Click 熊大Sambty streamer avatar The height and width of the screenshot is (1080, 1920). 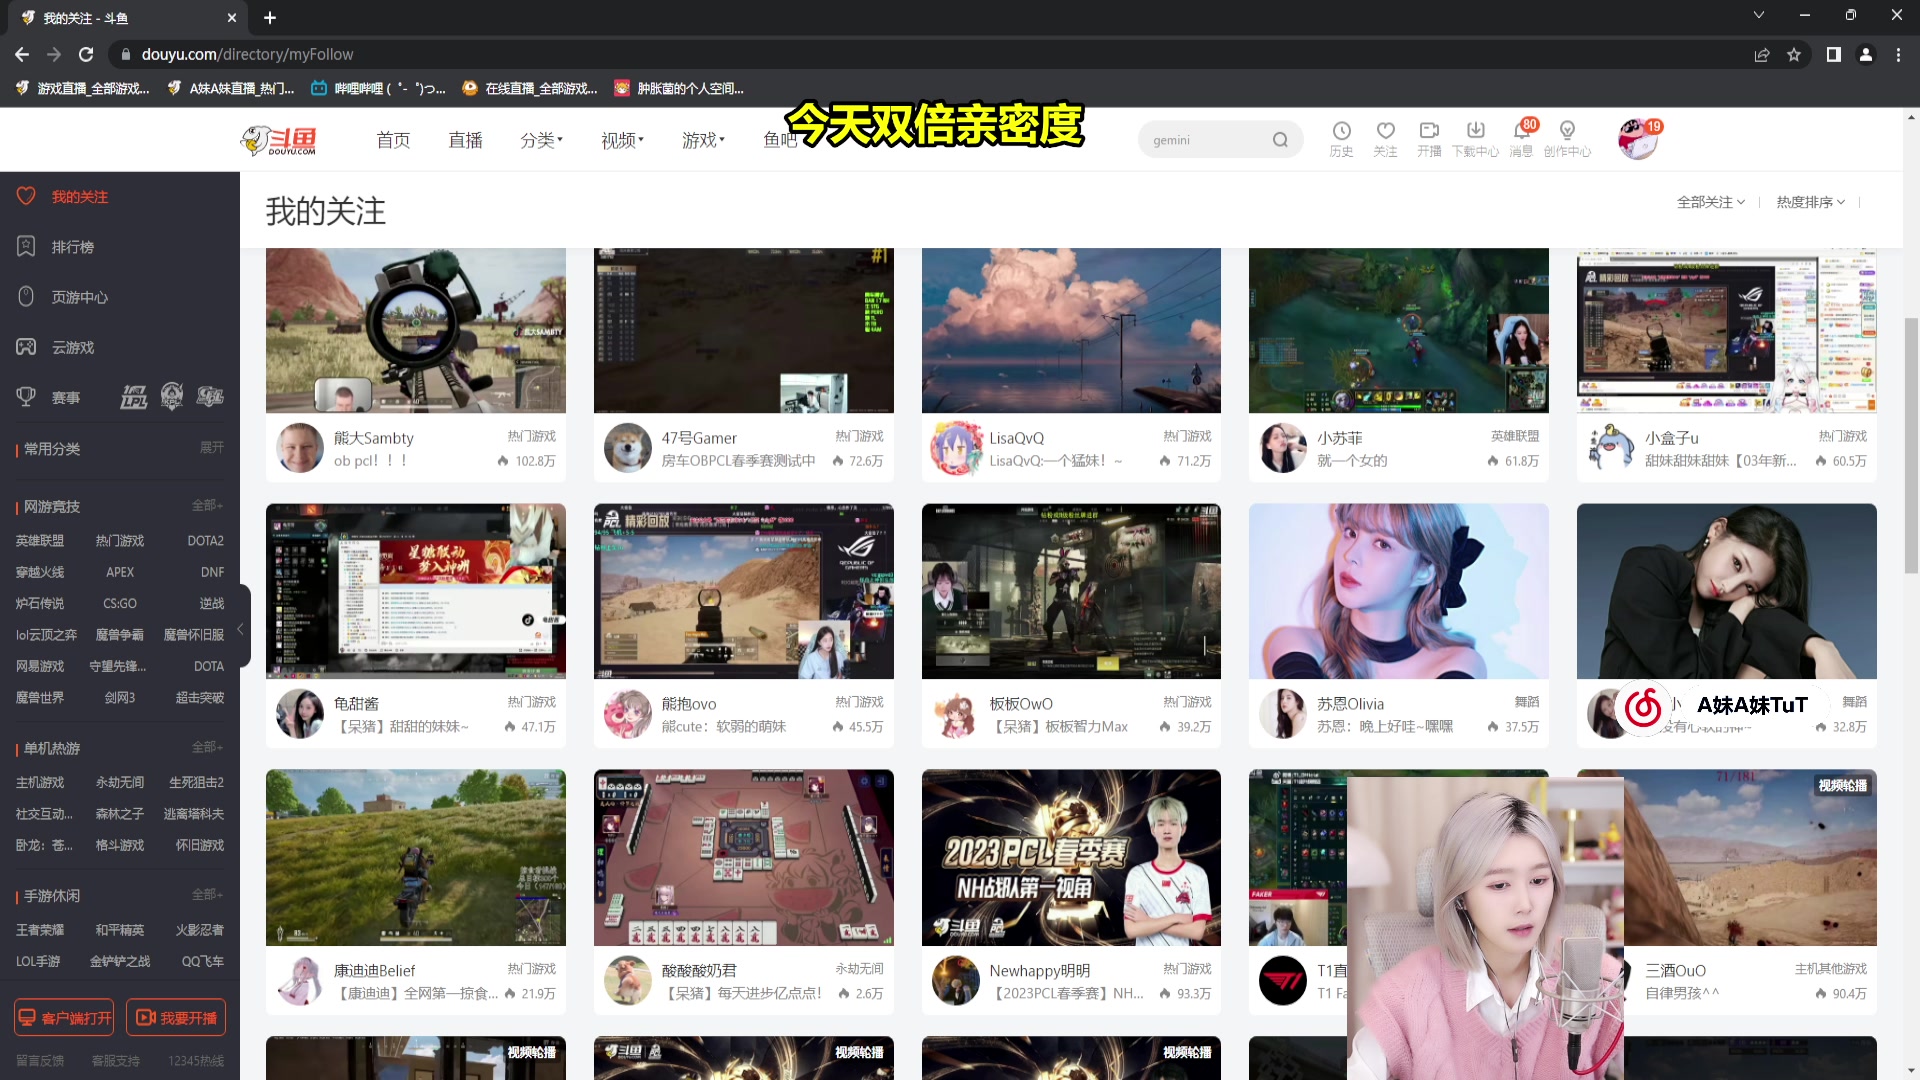point(300,448)
